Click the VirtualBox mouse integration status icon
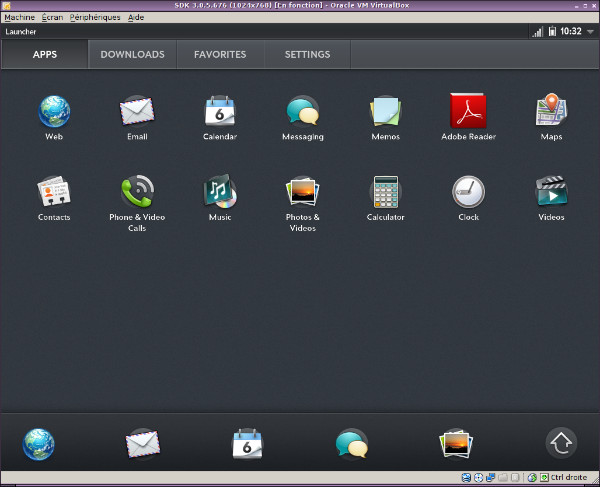The image size is (600, 487). 532,477
